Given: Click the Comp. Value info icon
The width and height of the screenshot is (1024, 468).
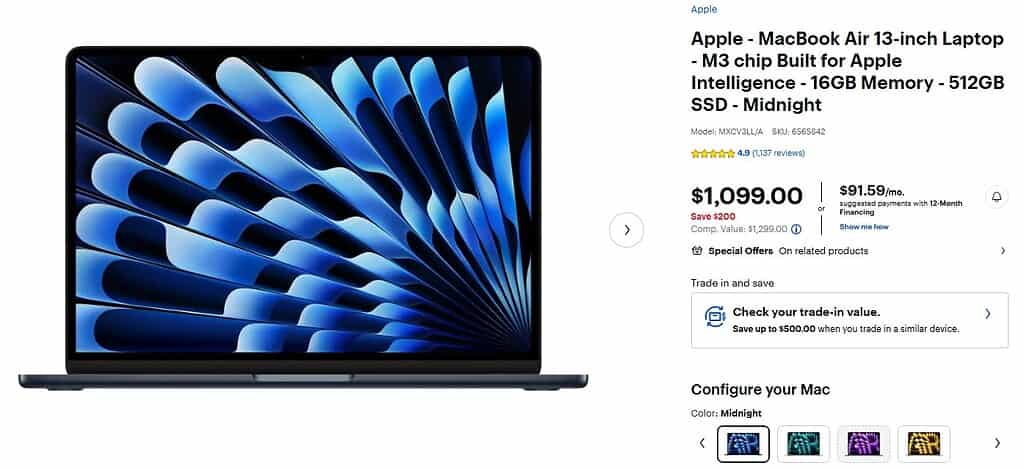Looking at the screenshot, I should pos(796,229).
